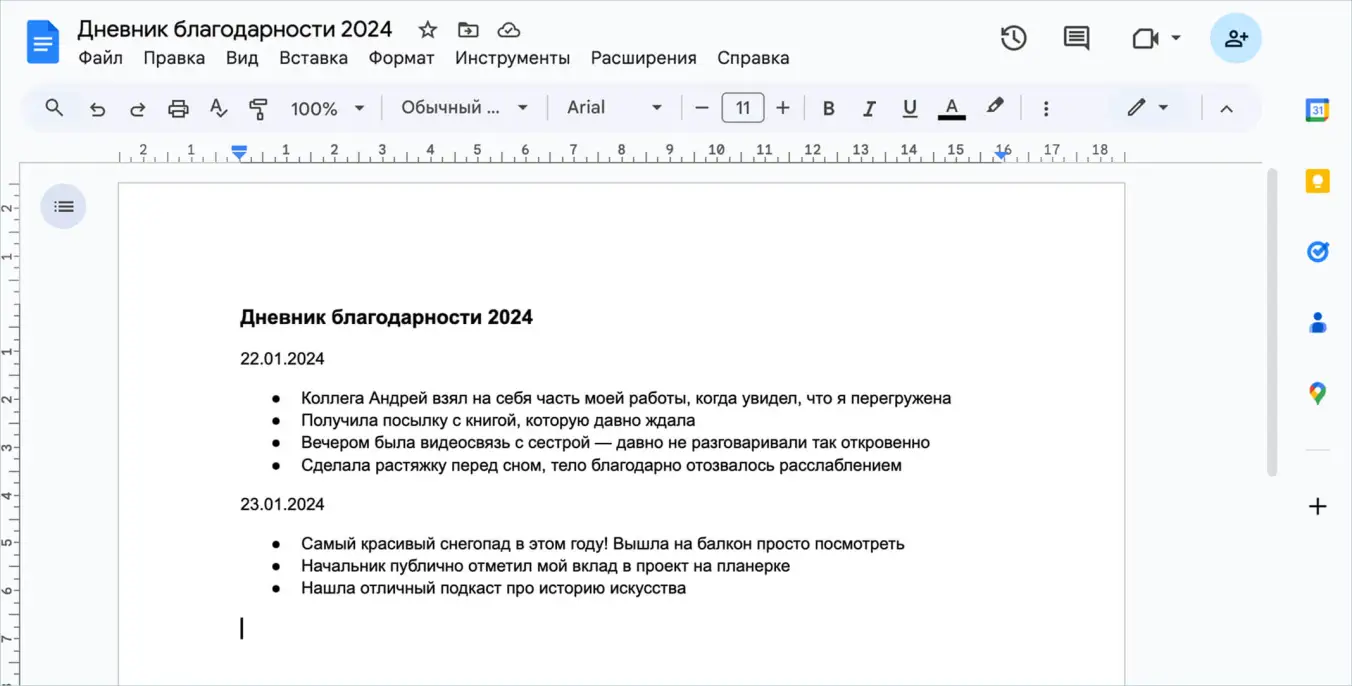Image resolution: width=1352 pixels, height=686 pixels.
Task: Open the zoom level dropdown showing 100%
Action: point(327,107)
